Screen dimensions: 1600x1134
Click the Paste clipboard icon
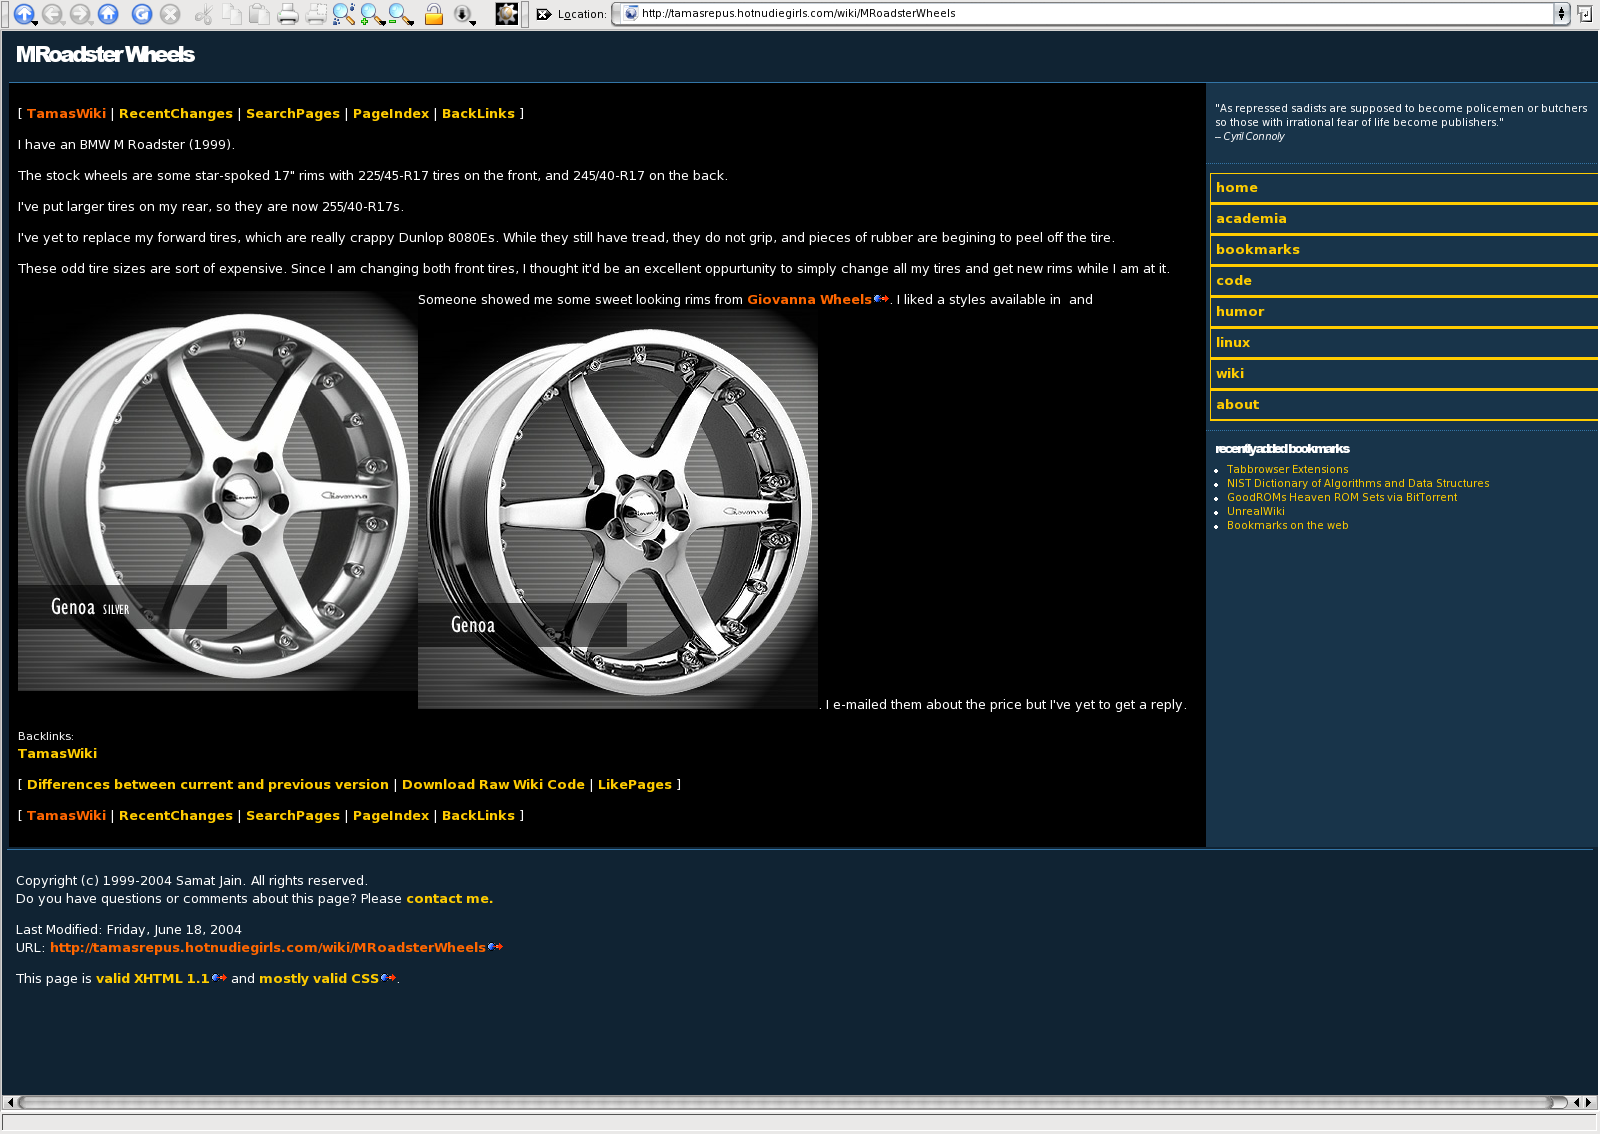tap(260, 14)
